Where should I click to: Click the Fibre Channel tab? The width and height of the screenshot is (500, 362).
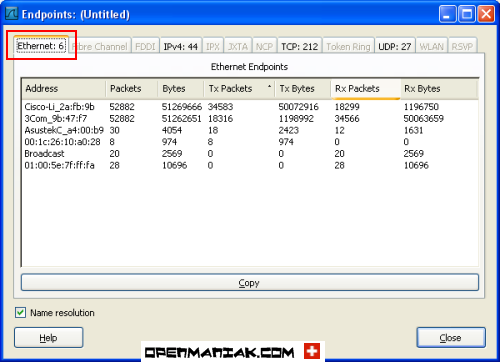pos(100,46)
